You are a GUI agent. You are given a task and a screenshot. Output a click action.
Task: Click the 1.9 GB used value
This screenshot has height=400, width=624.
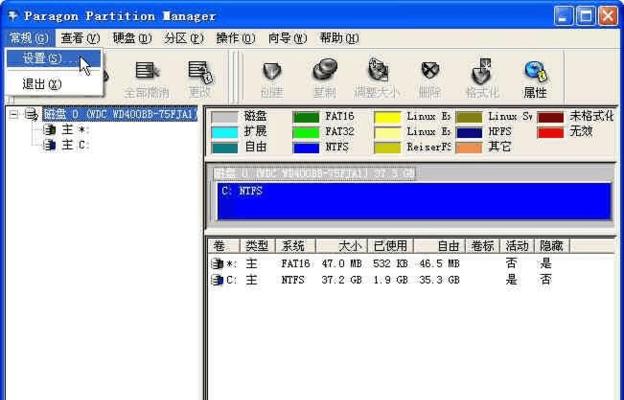390,280
